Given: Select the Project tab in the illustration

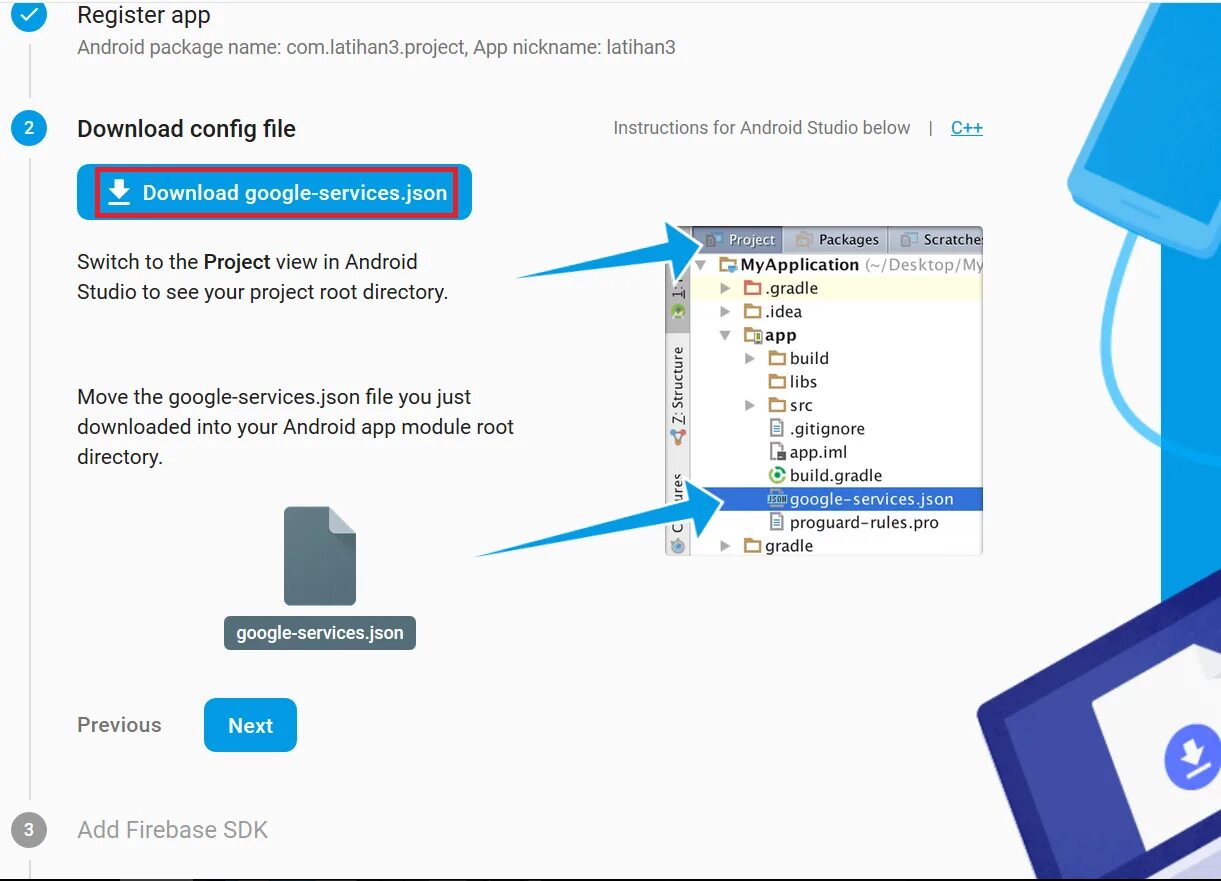Looking at the screenshot, I should [x=740, y=240].
